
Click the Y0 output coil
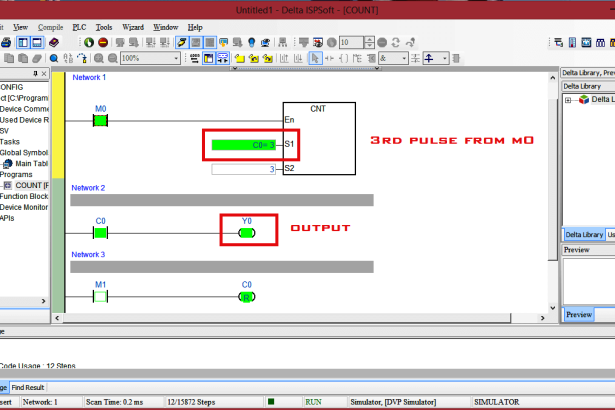(247, 233)
